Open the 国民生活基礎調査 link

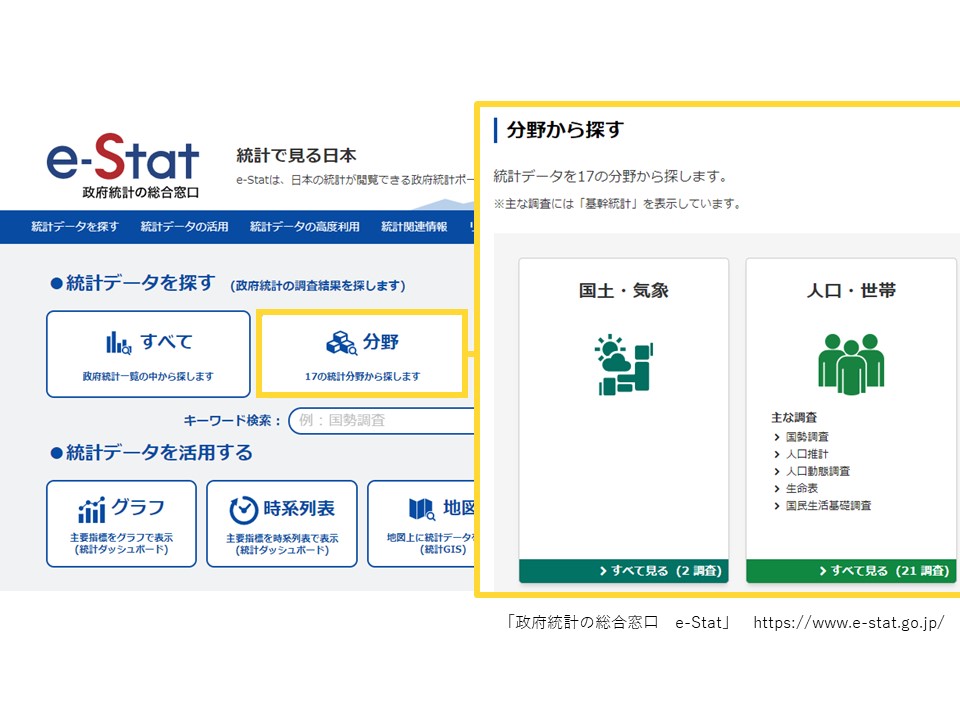828,505
